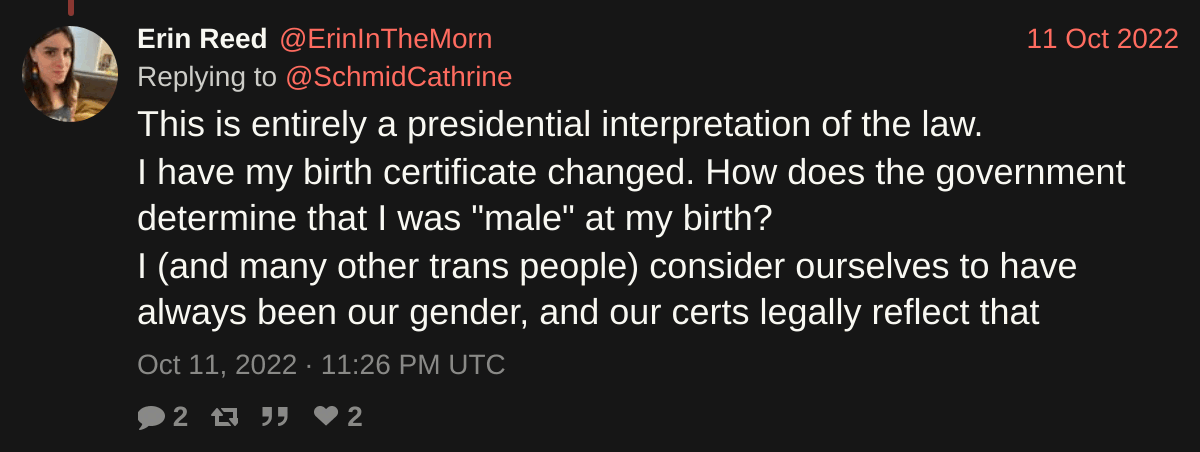
Task: Click the reply speech bubble icon
Action: click(x=150, y=416)
